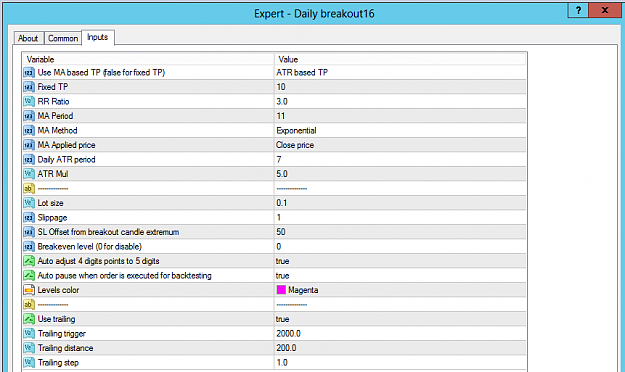
Task: Close the Expert Daily breakout16 dialog
Action: (605, 10)
